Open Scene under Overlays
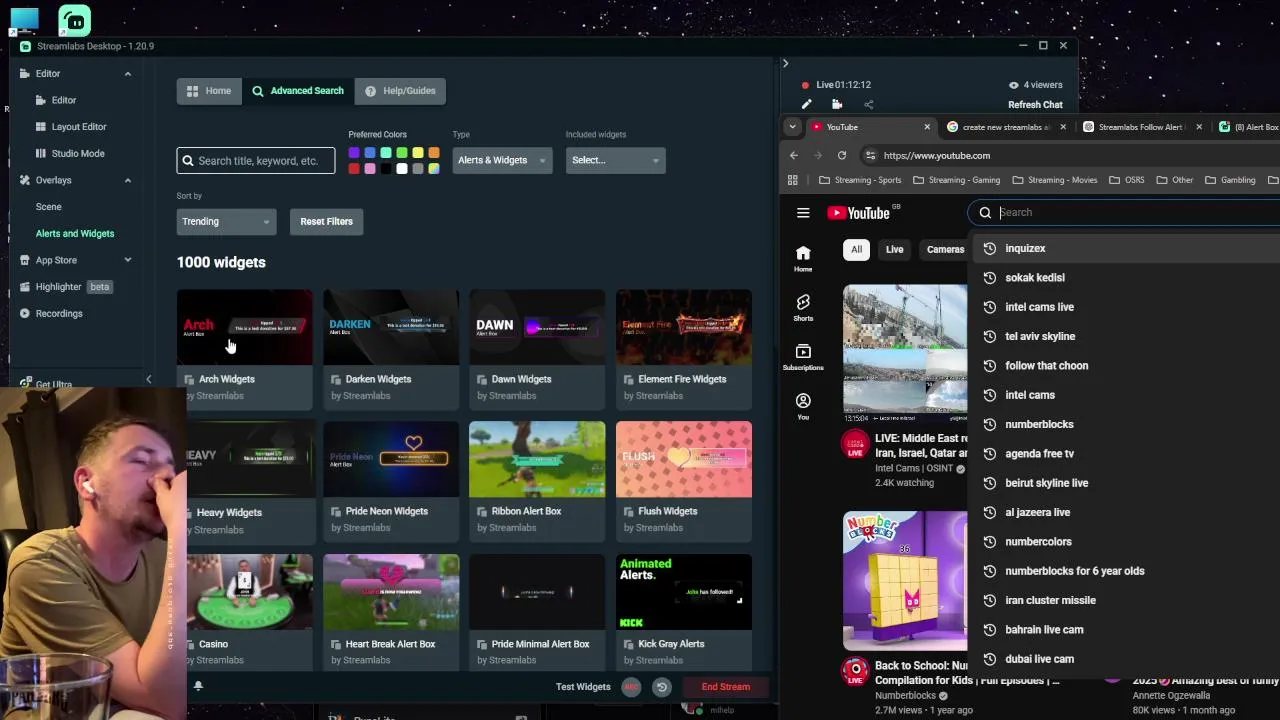The width and height of the screenshot is (1280, 720). pos(48,207)
